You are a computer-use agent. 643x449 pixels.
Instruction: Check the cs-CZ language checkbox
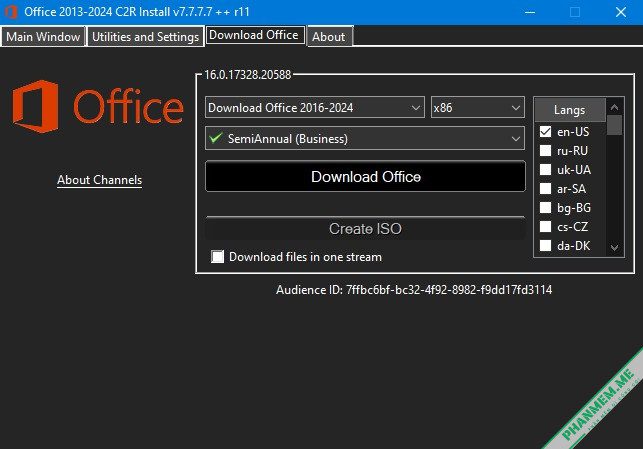click(x=545, y=226)
